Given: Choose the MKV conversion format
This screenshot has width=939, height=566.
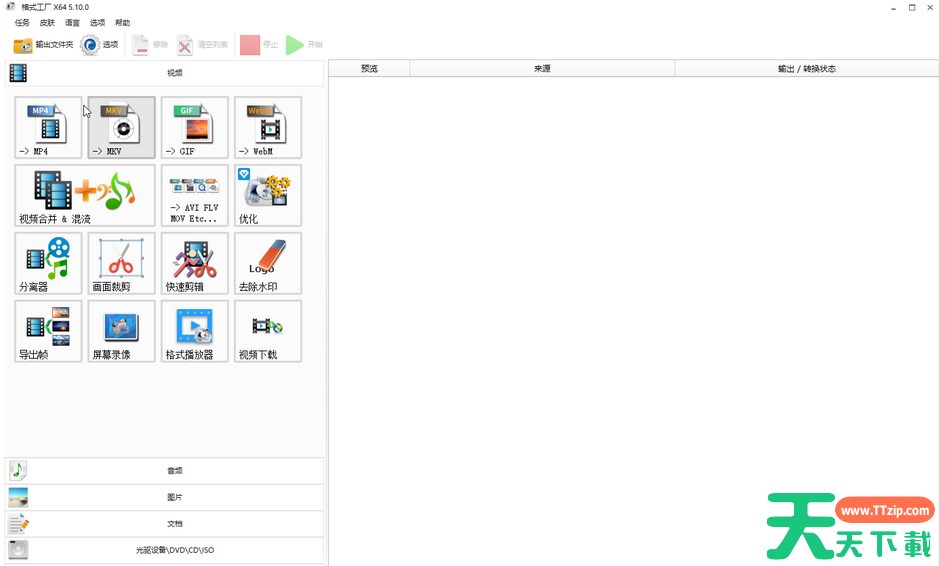Looking at the screenshot, I should (121, 127).
